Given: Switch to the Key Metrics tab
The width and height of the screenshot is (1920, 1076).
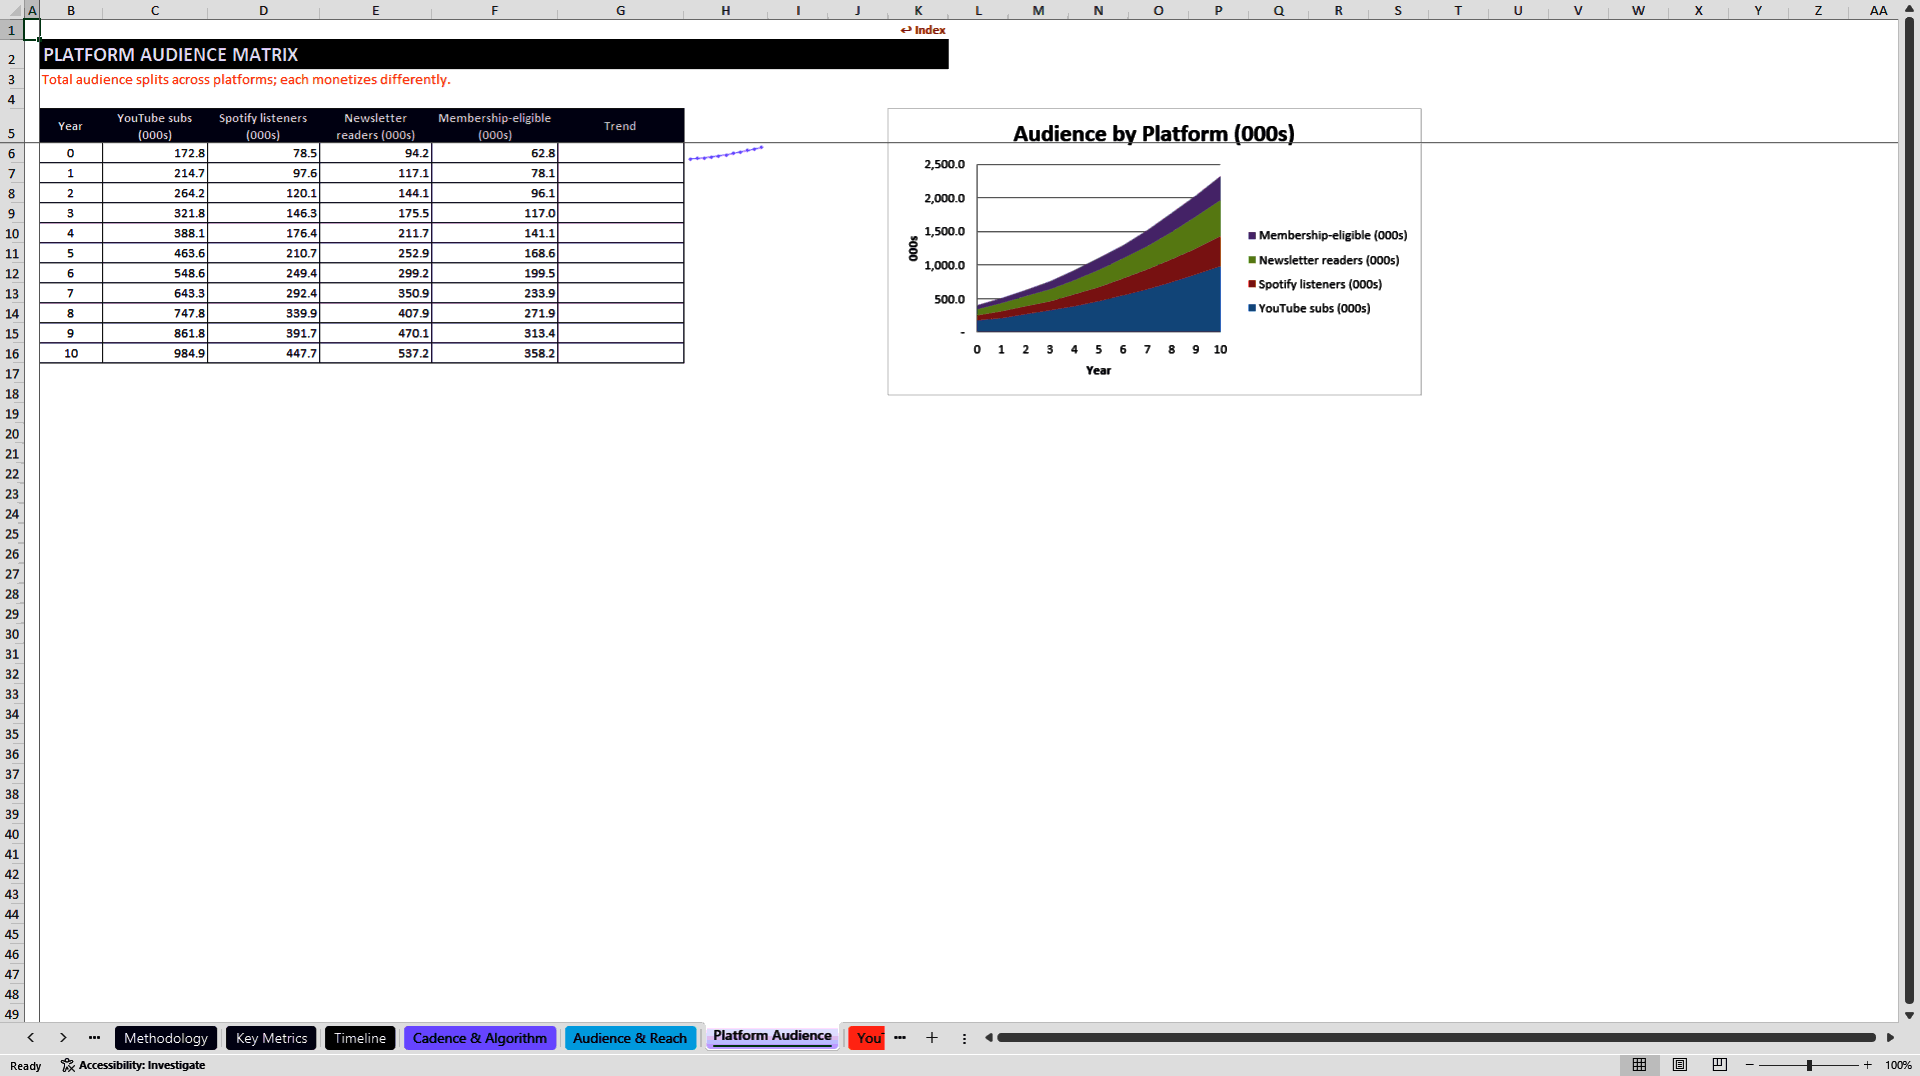Looking at the screenshot, I should click(x=271, y=1038).
